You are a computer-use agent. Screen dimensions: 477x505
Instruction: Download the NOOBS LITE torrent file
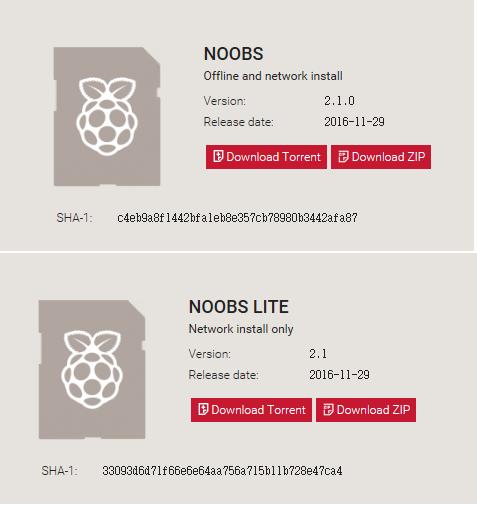coord(251,410)
